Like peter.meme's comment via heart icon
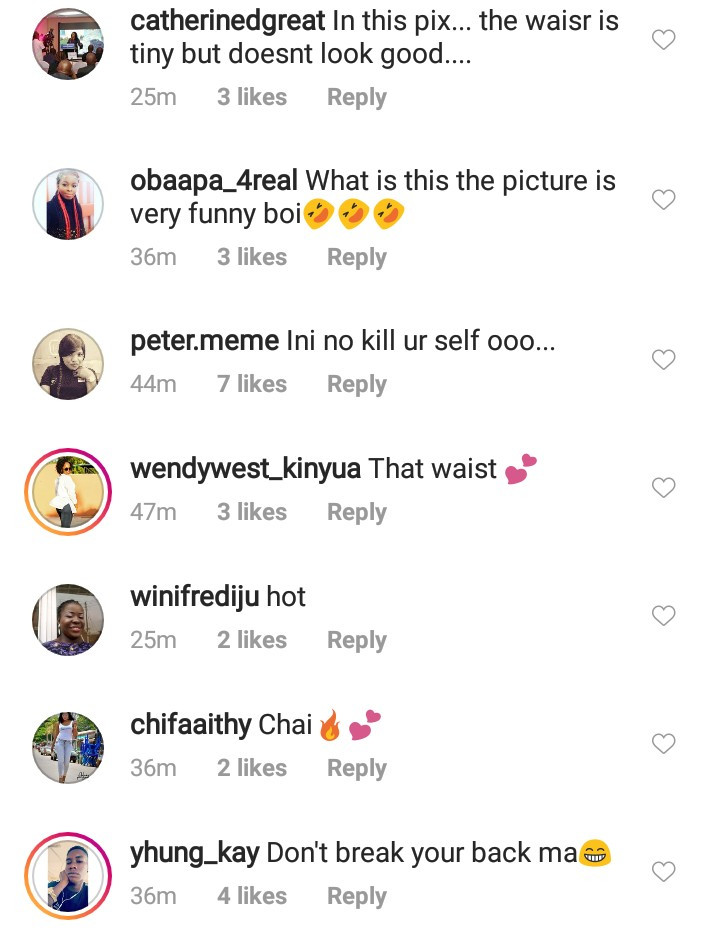Viewport: 720px width, 939px height. tap(664, 360)
